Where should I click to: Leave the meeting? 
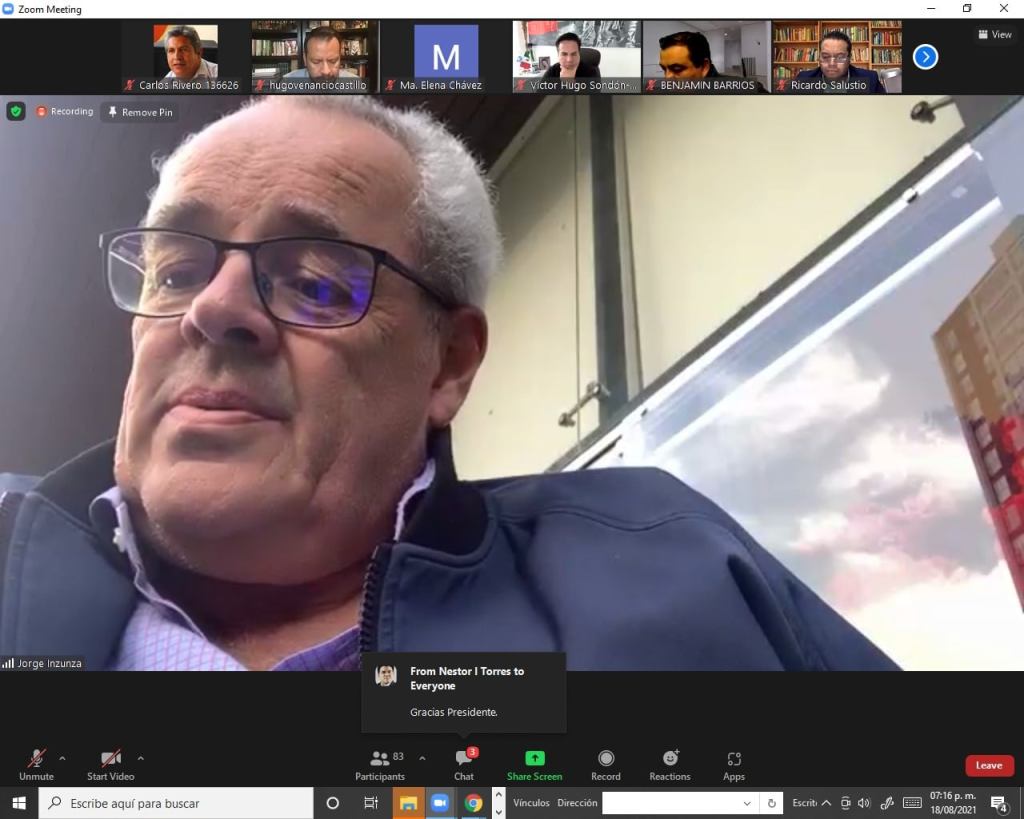coord(989,765)
